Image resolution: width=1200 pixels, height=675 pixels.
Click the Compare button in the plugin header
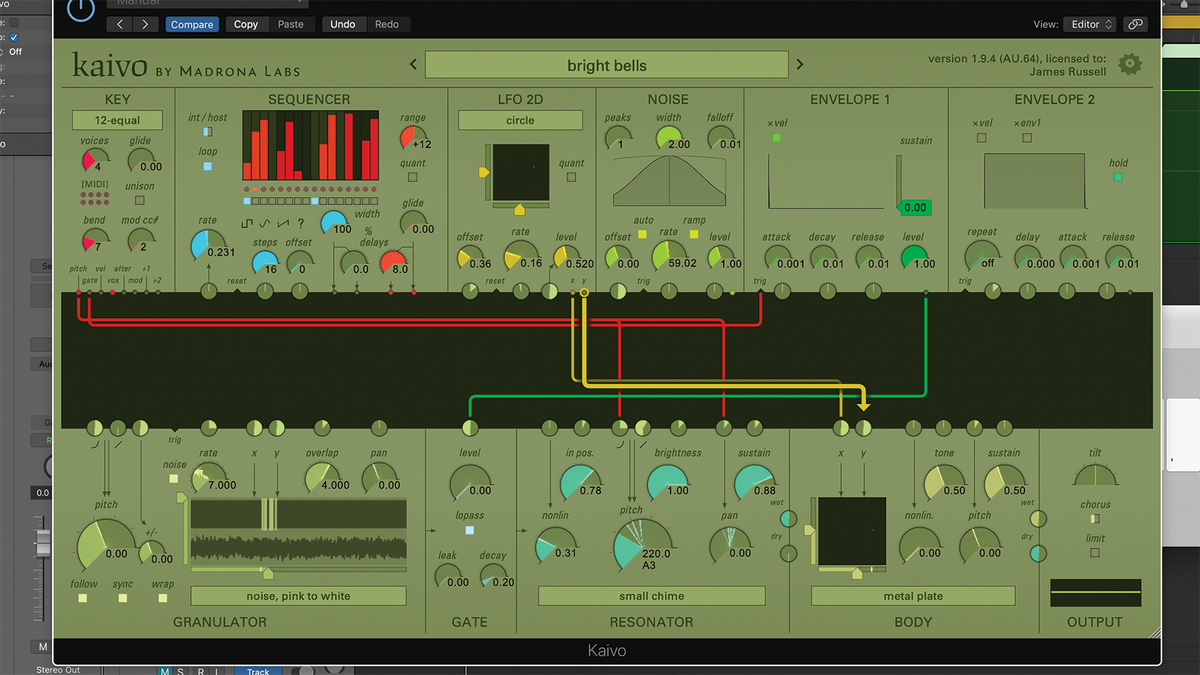[x=192, y=24]
